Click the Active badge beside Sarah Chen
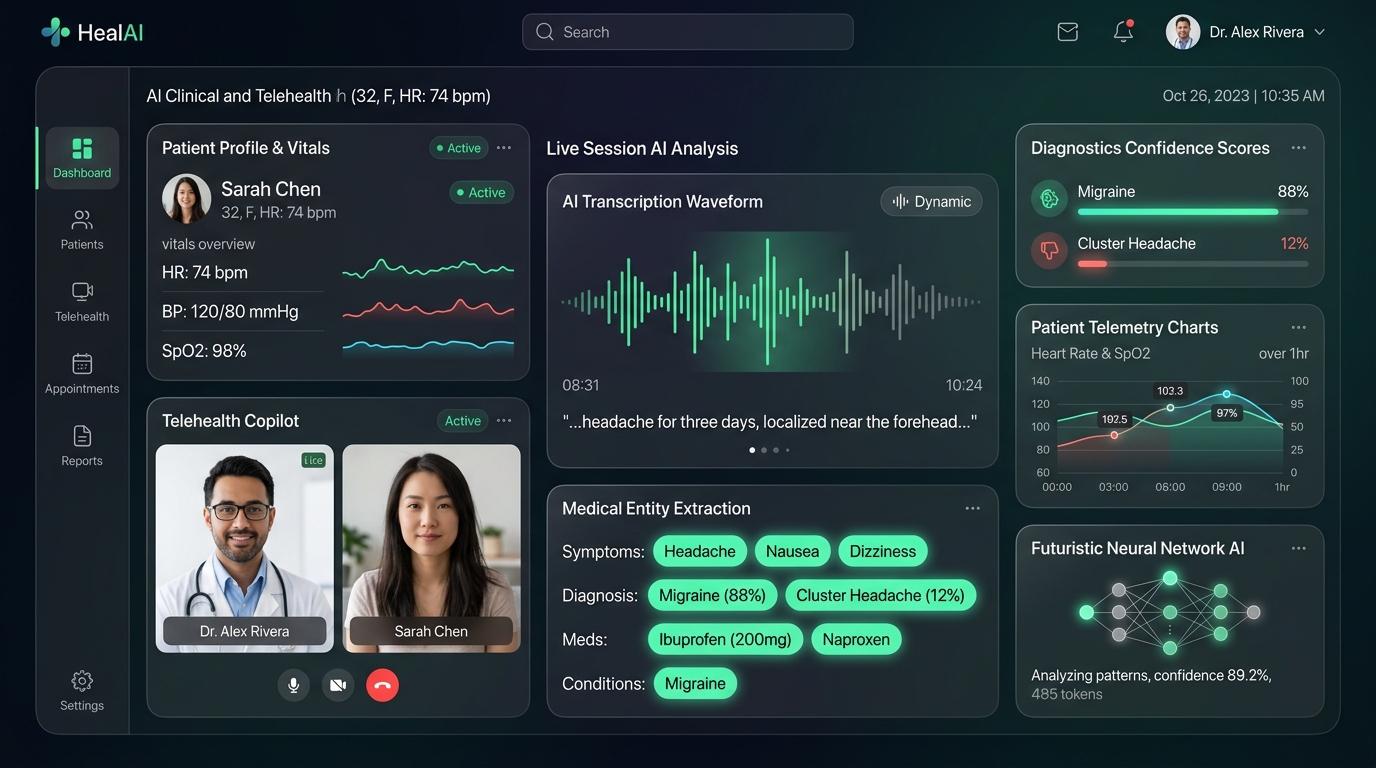The width and height of the screenshot is (1376, 768). [481, 192]
